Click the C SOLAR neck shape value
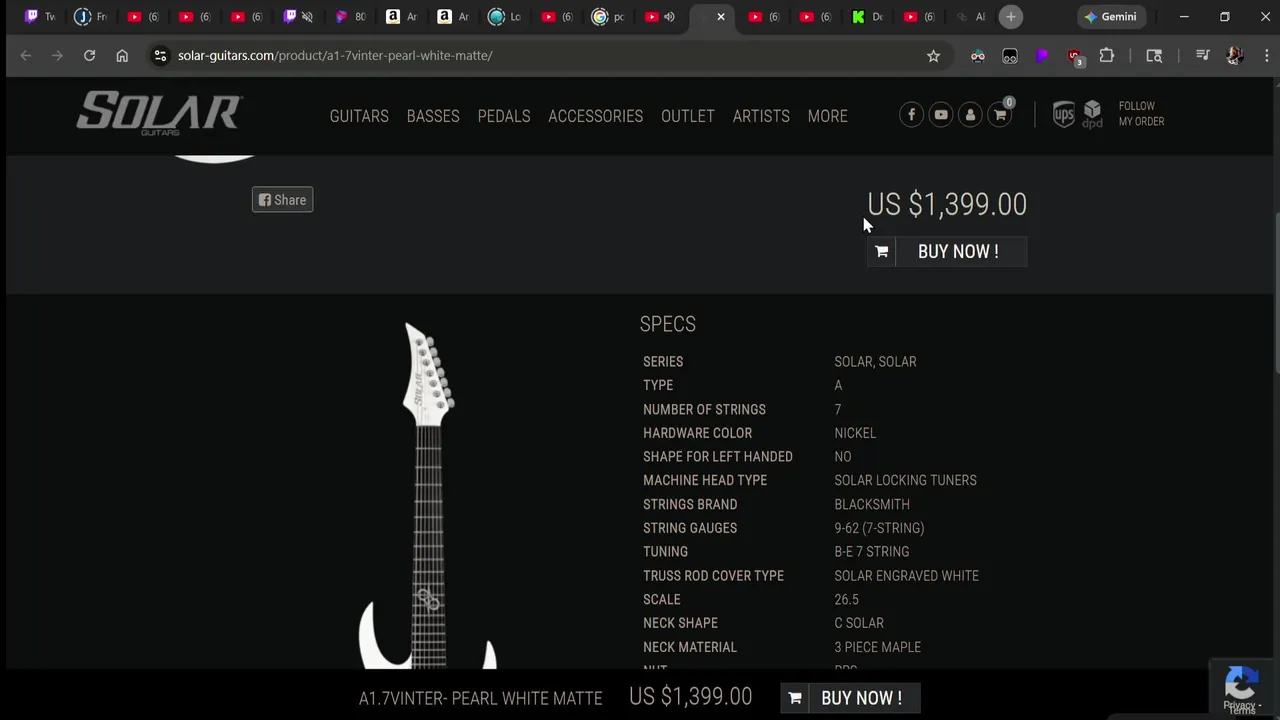Screen dimensions: 1280x720 (859, 623)
